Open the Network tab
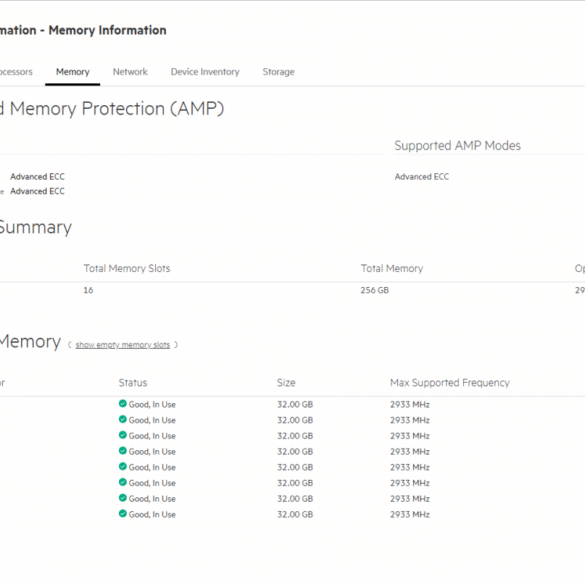The height and width of the screenshot is (585, 585). 130,72
